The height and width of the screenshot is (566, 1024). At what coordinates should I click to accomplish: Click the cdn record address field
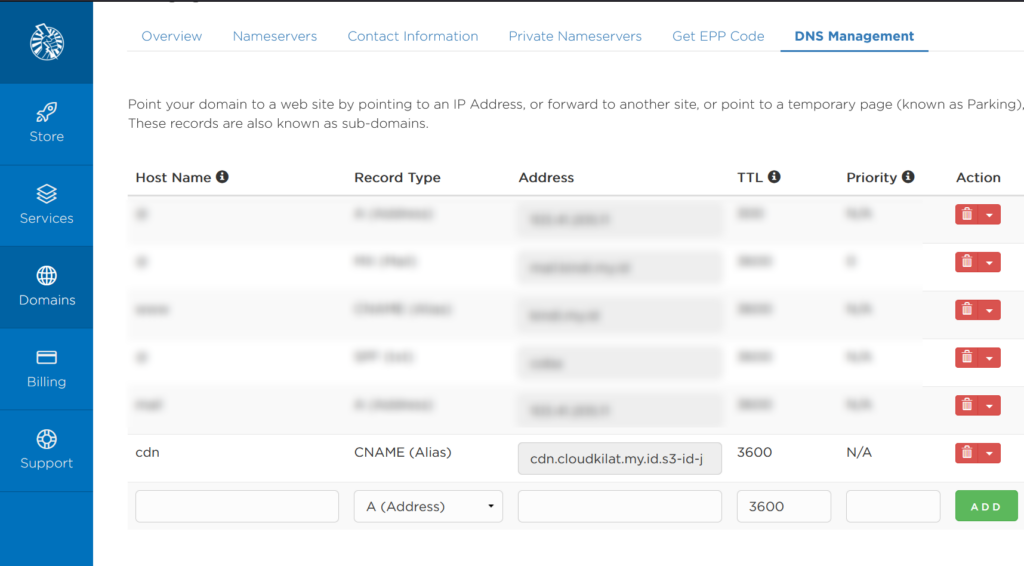[619, 459]
